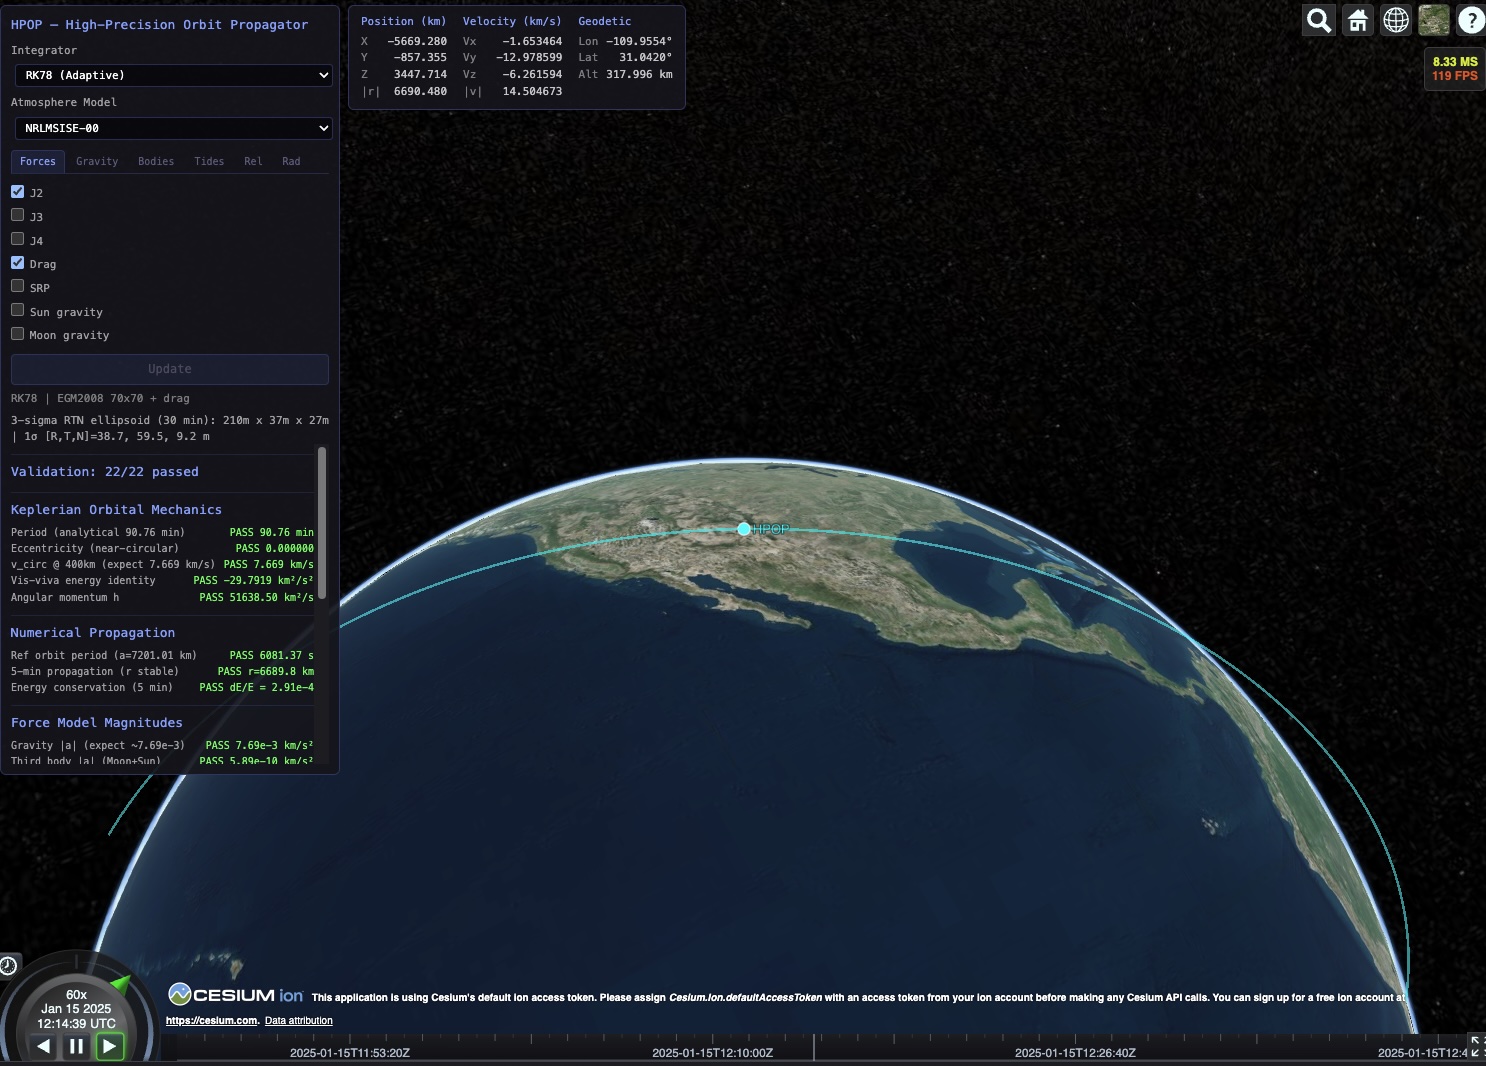Switch to the Rad tab

[x=291, y=161]
